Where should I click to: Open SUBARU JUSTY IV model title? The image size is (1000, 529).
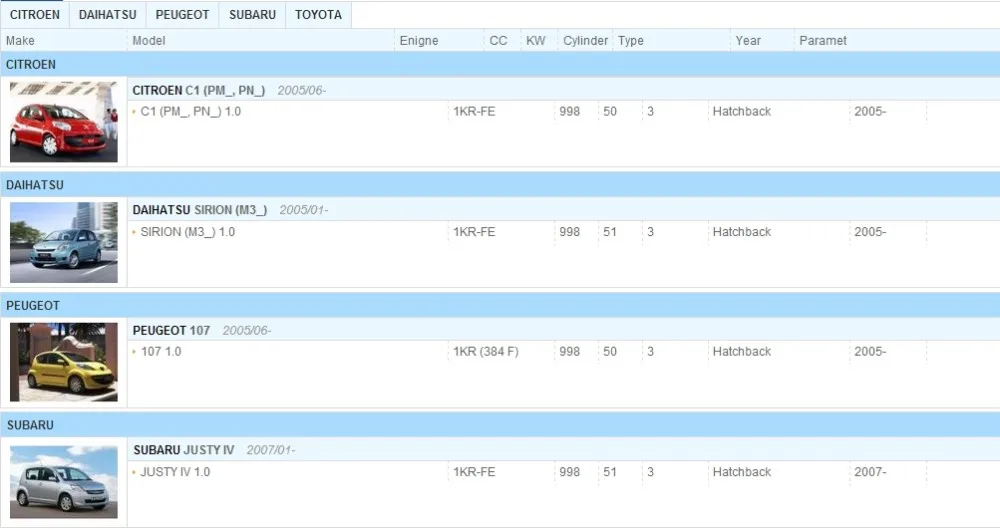[x=184, y=450]
